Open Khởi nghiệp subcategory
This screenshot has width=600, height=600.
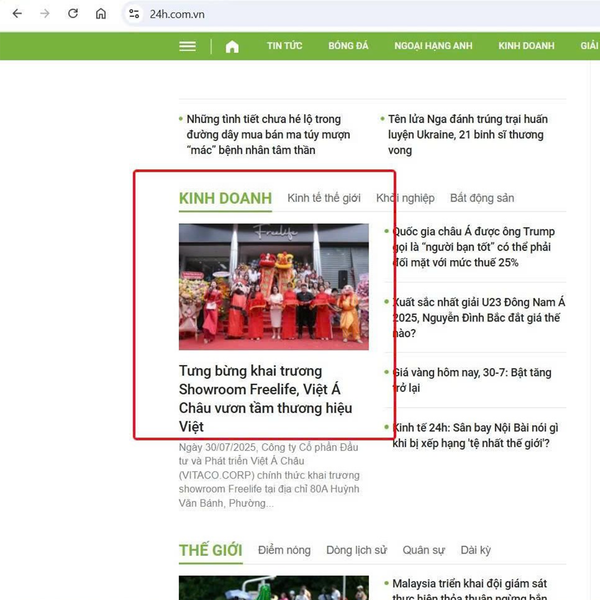point(405,198)
